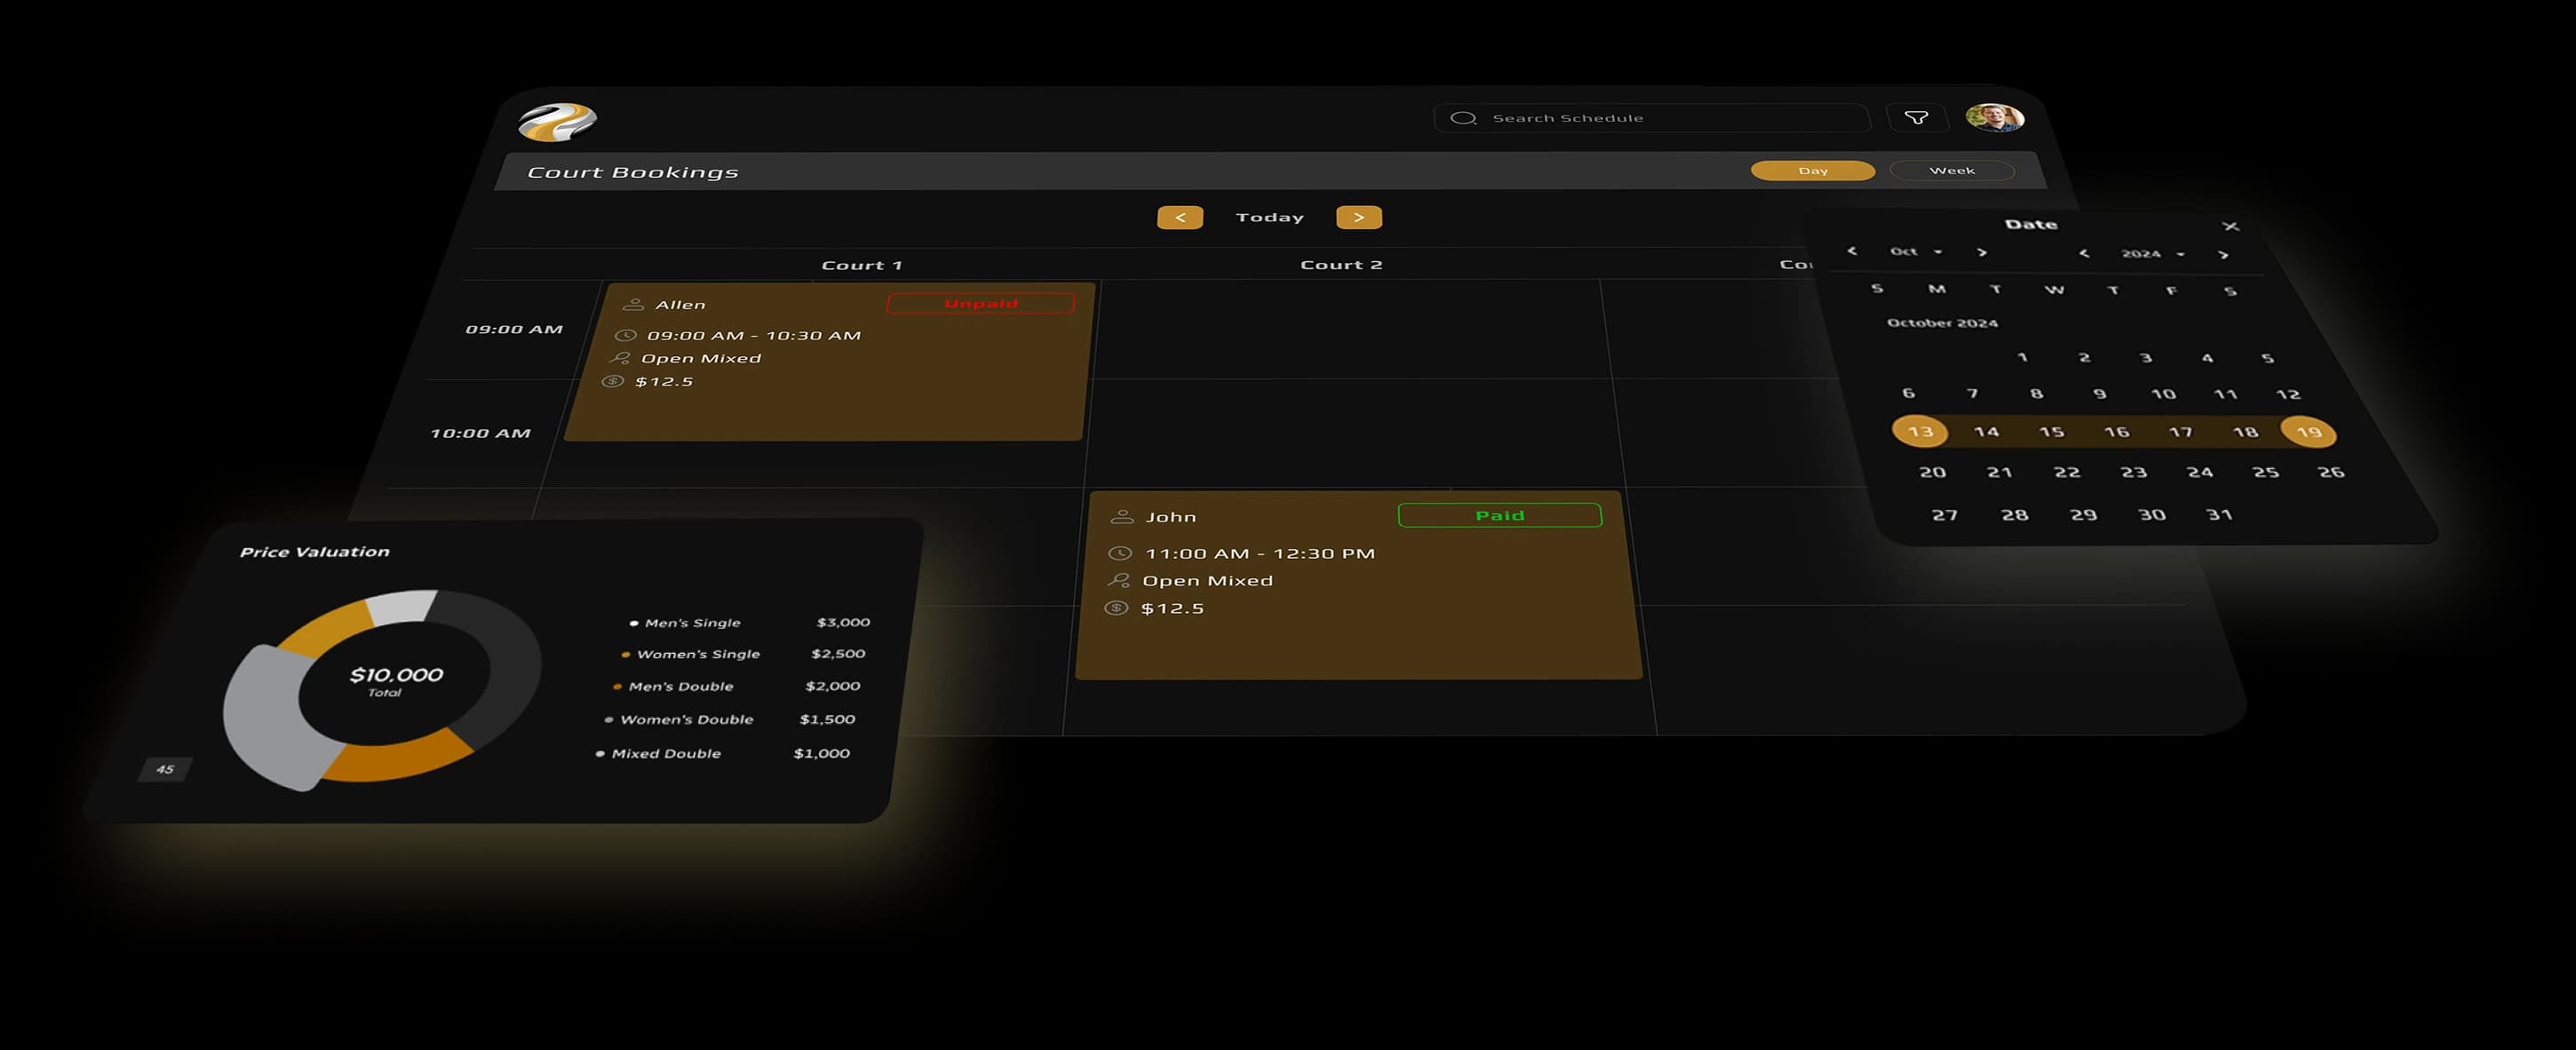Click the clock icon in Allen's booking
The width and height of the screenshot is (2576, 1050).
[x=626, y=335]
